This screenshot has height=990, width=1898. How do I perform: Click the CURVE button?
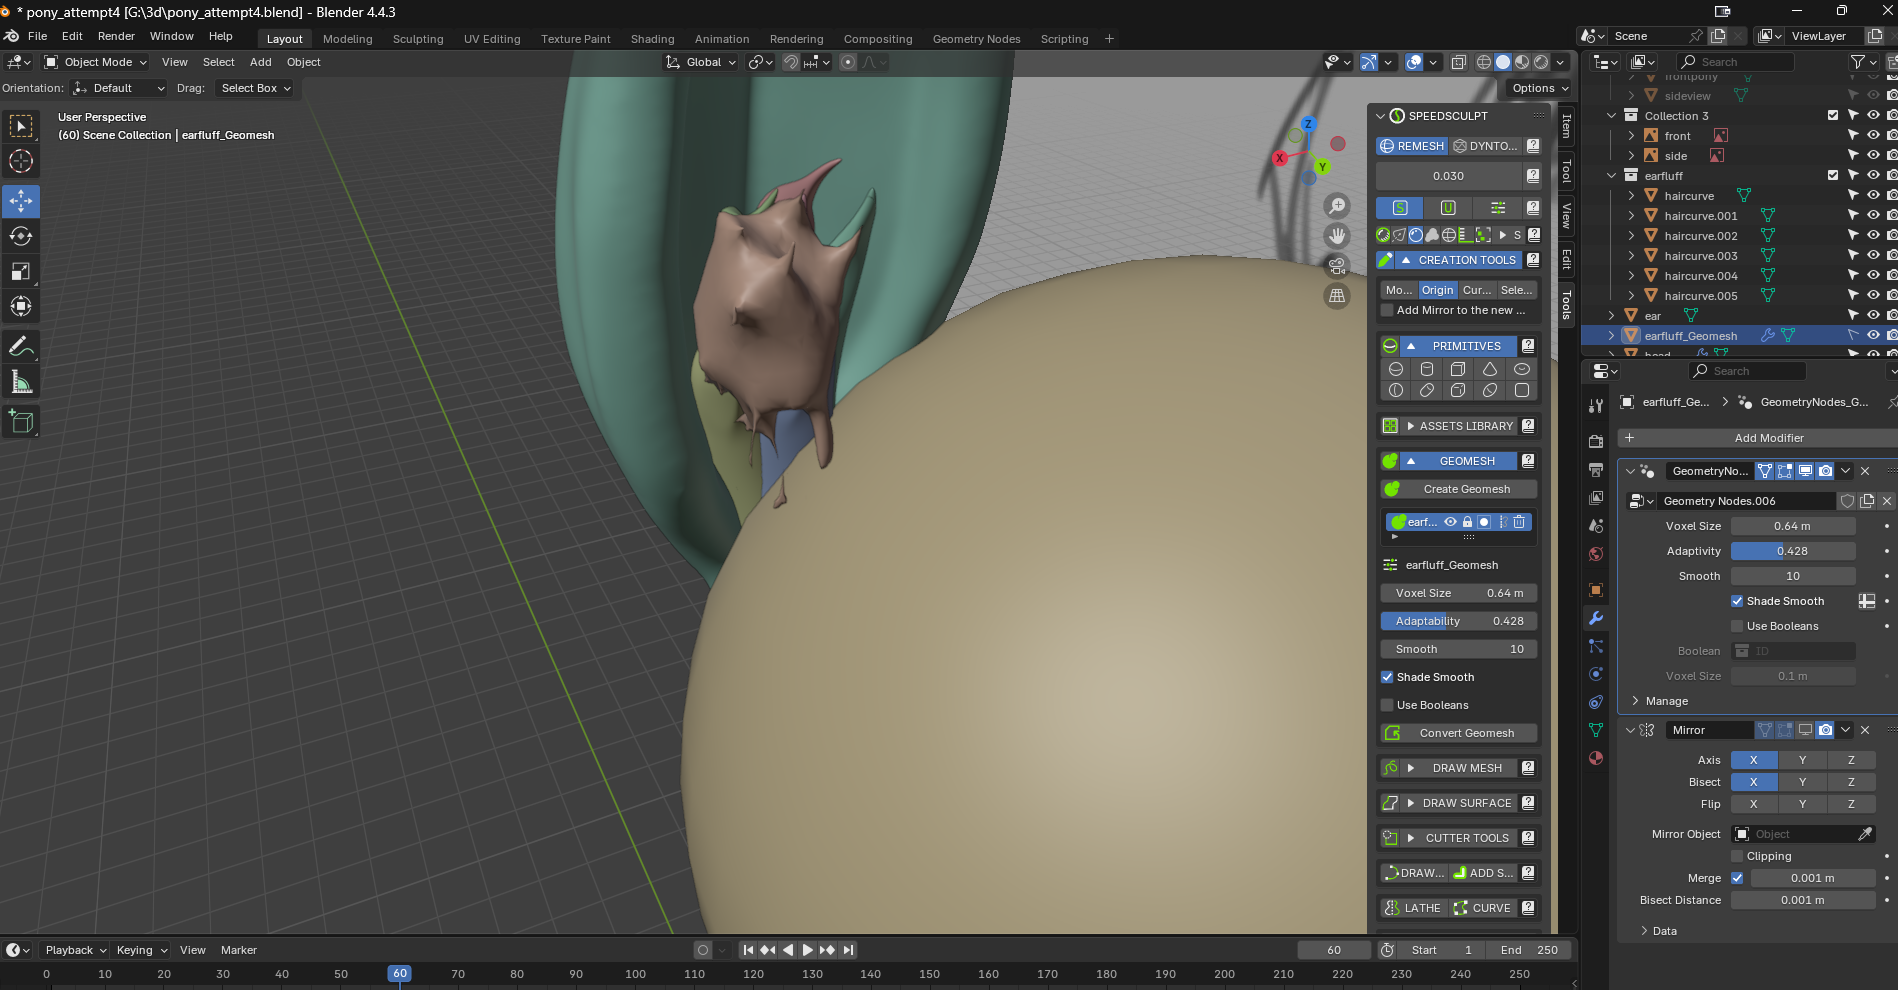1483,908
